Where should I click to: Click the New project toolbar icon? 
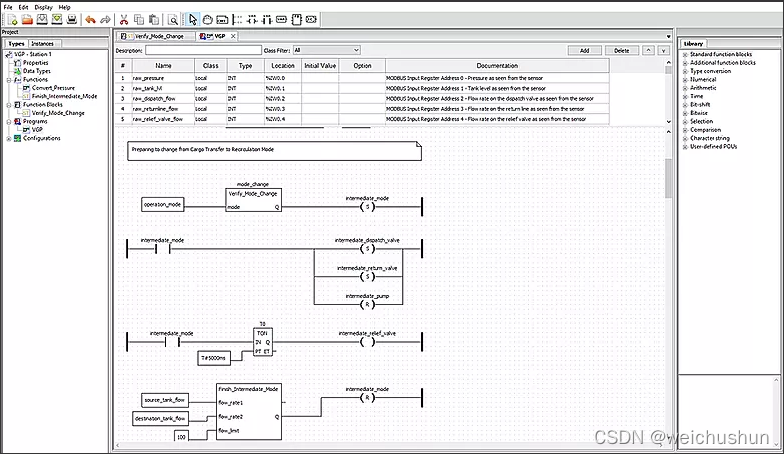click(x=12, y=20)
